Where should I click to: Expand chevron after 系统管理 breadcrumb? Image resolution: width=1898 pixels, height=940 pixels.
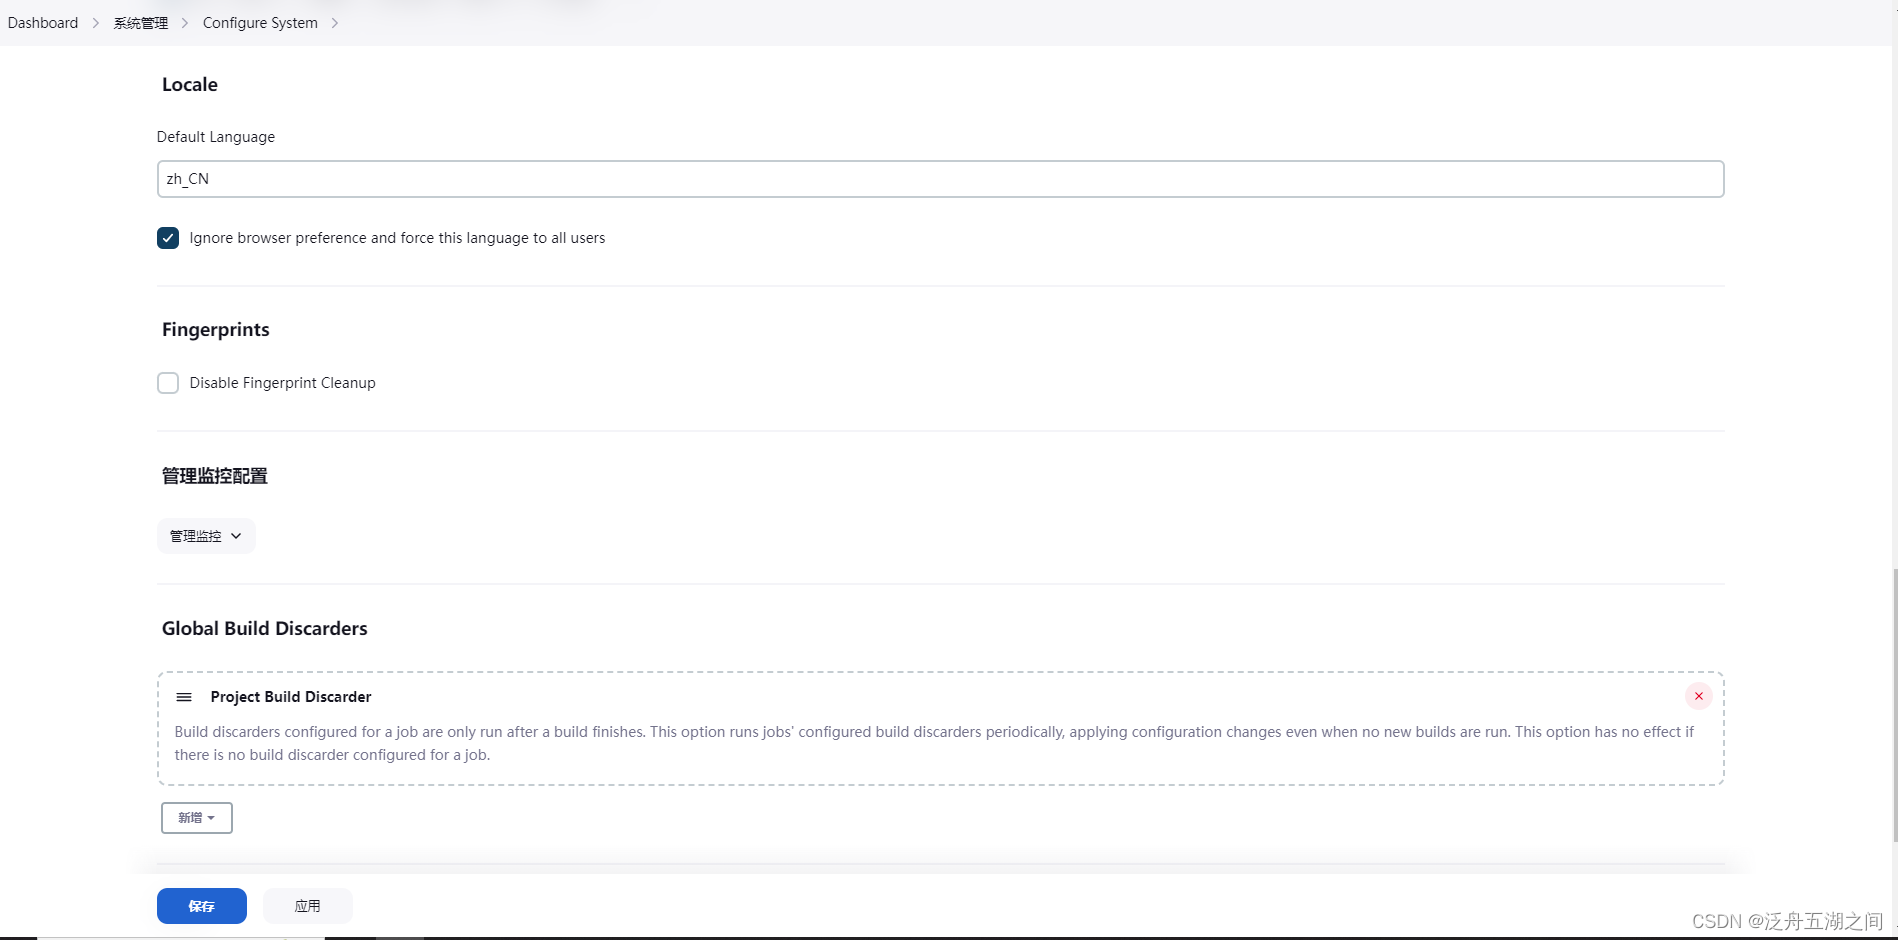[x=185, y=23]
